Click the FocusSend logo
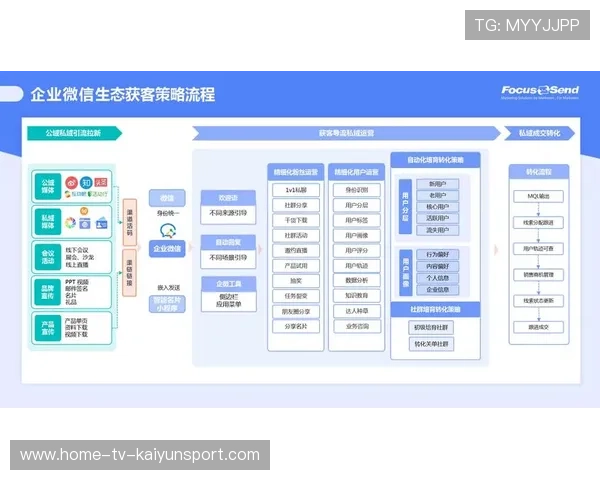This screenshot has width=600, height=480. [x=540, y=91]
